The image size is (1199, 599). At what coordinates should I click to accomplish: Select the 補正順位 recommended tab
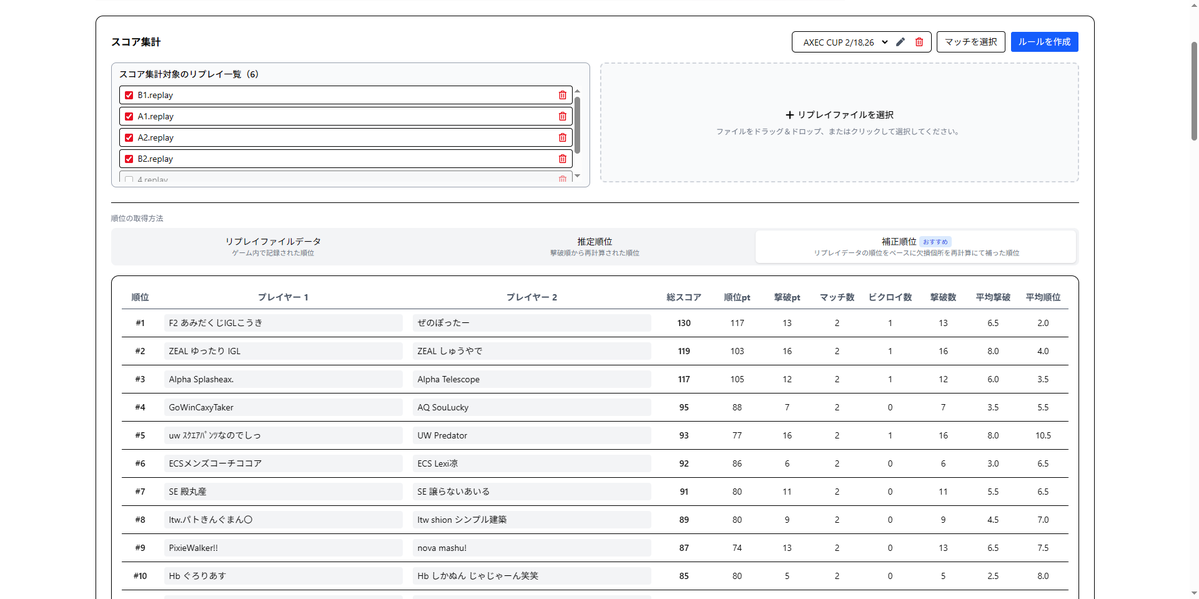(915, 246)
